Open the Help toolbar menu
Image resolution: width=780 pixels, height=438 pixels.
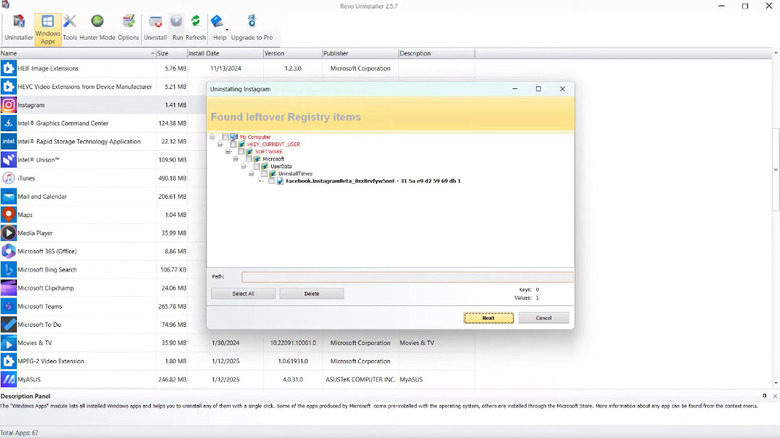pyautogui.click(x=219, y=28)
